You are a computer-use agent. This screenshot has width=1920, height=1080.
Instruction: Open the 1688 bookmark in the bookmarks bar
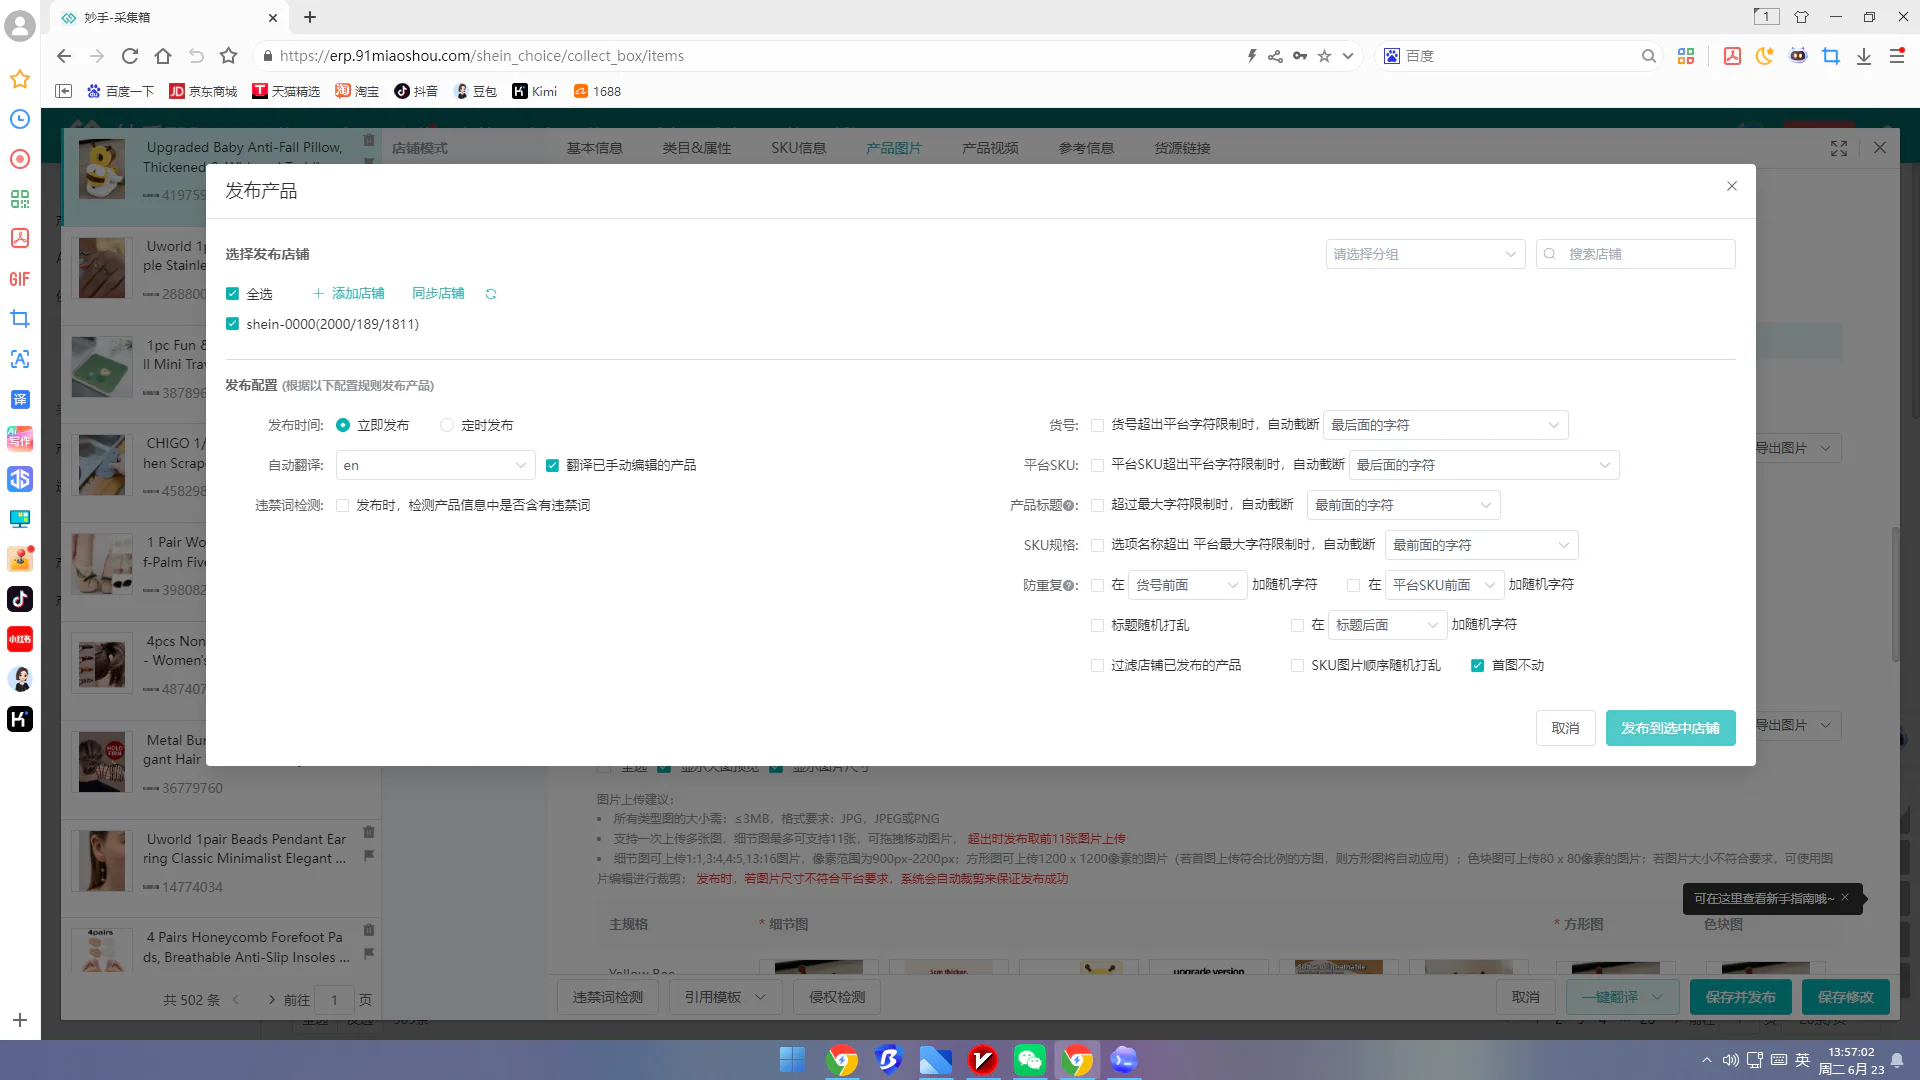[597, 91]
